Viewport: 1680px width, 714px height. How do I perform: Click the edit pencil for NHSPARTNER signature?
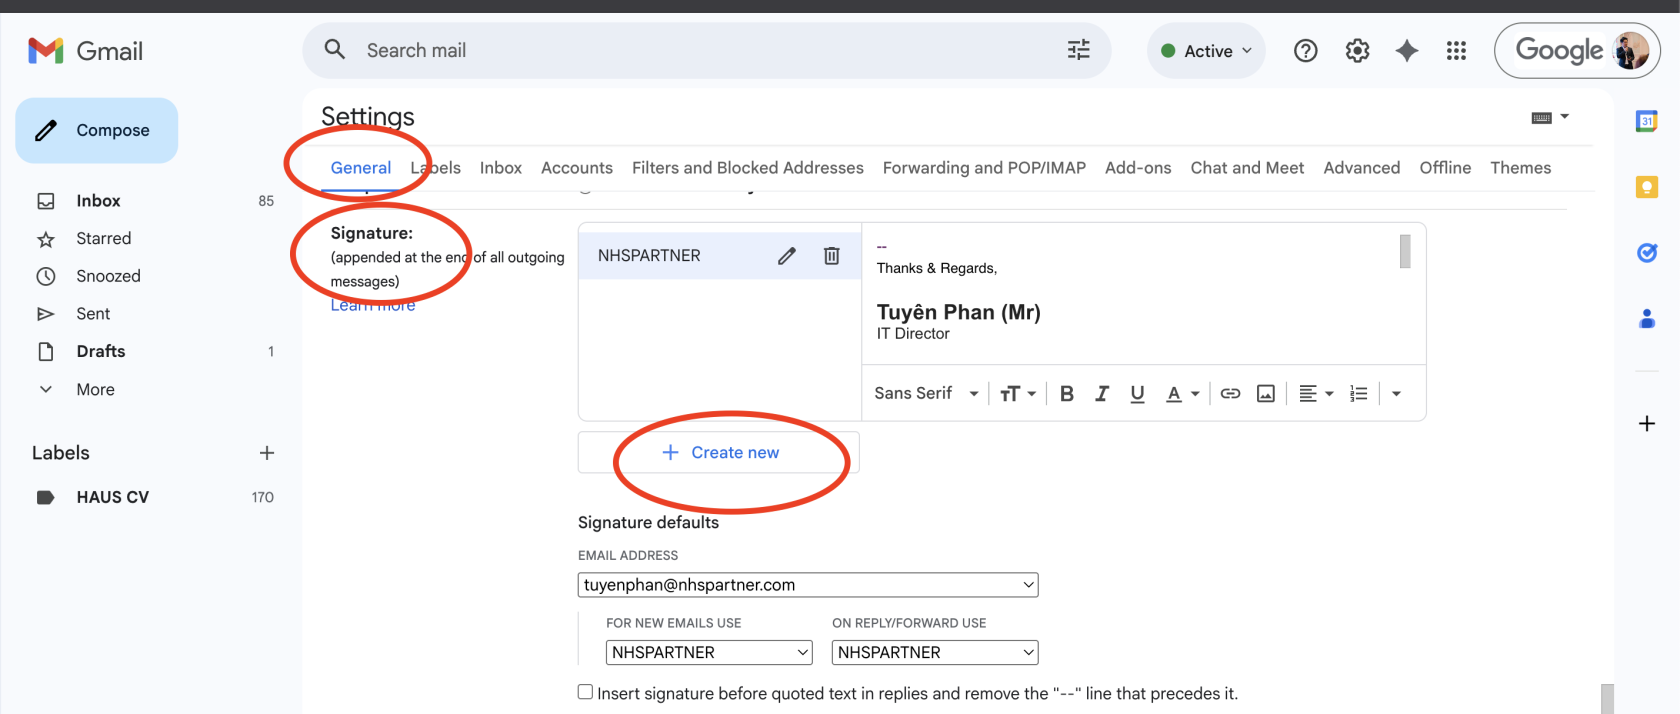(787, 256)
